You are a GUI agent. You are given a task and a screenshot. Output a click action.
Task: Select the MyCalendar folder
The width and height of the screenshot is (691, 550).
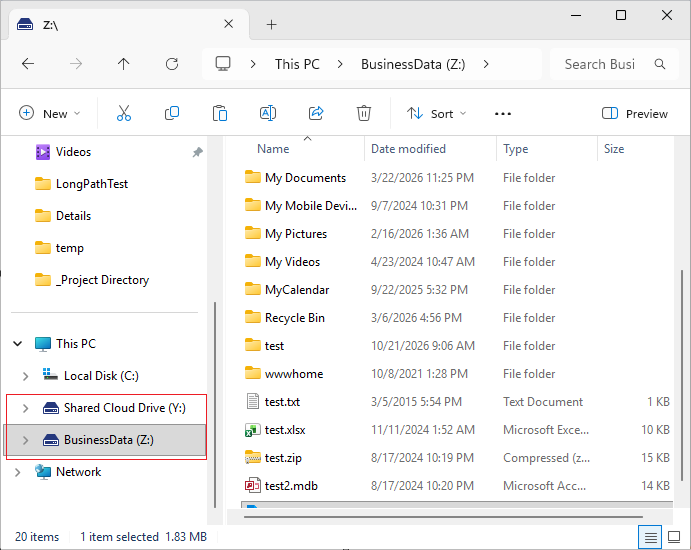[x=297, y=290]
